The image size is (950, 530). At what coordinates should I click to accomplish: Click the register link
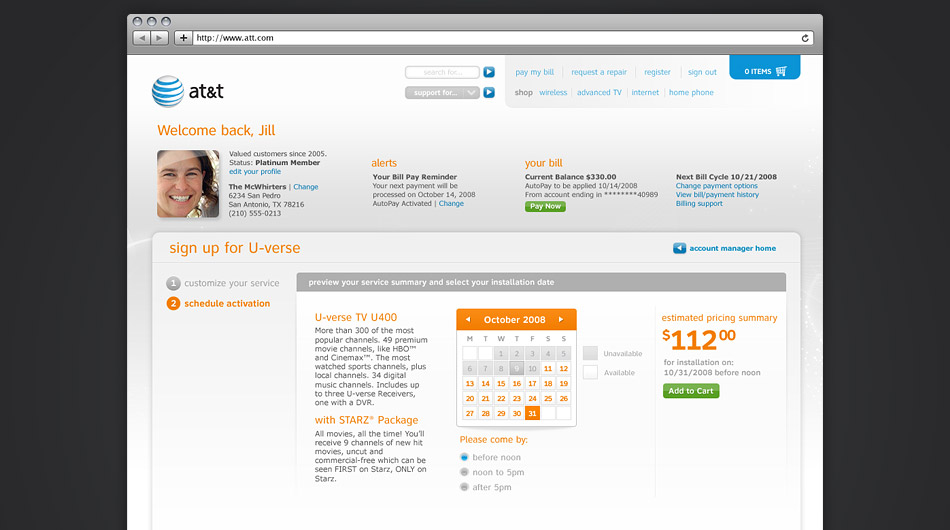657,72
